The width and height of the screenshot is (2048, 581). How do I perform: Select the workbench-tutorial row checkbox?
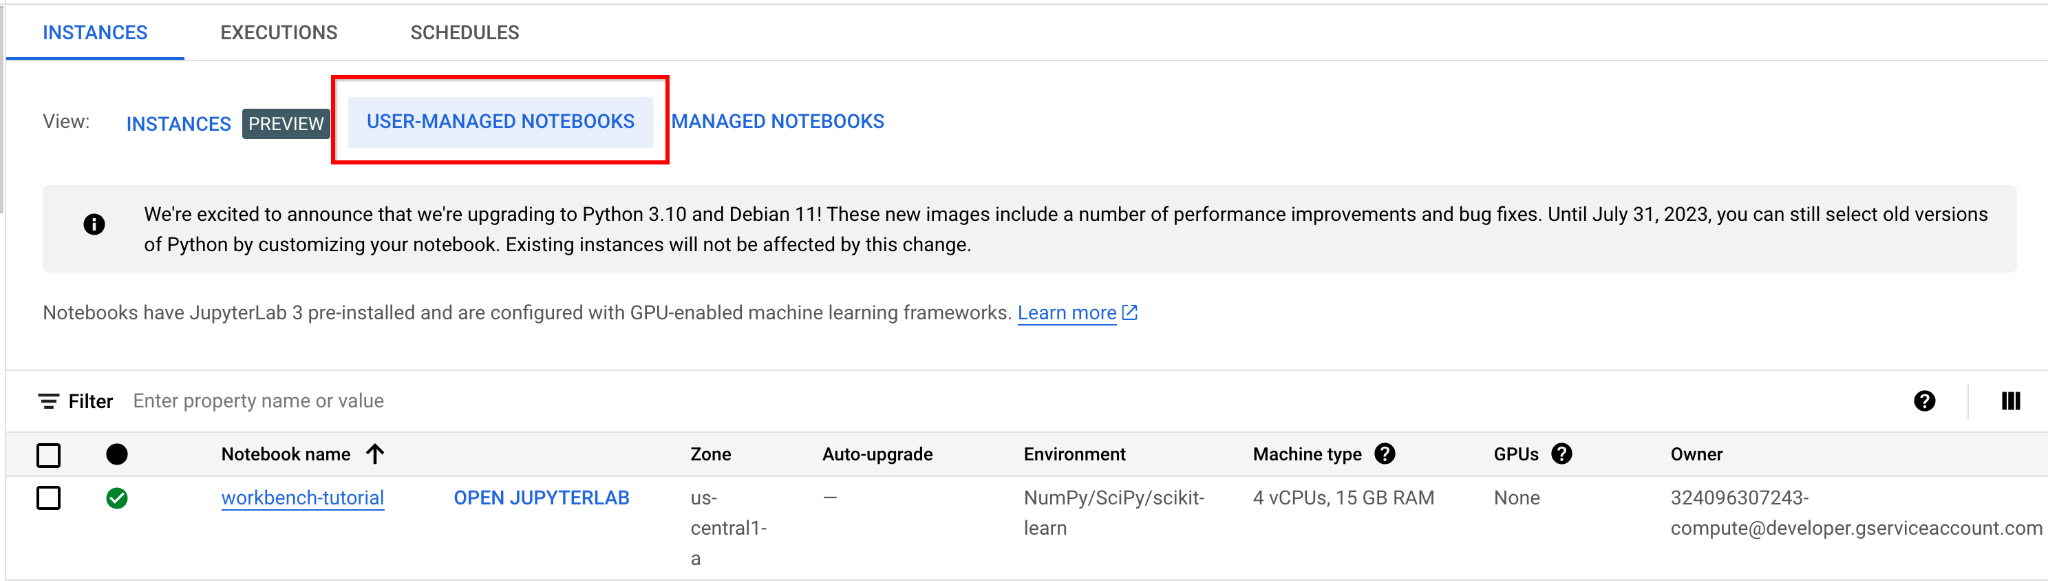tap(48, 498)
